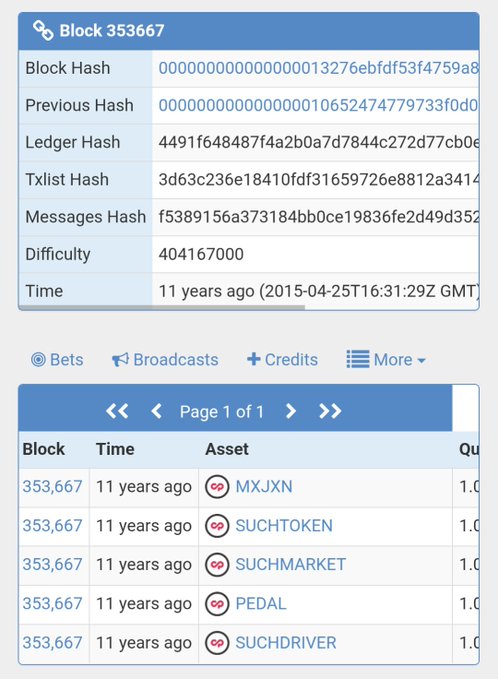Go to previous page with left chevron

156,411
